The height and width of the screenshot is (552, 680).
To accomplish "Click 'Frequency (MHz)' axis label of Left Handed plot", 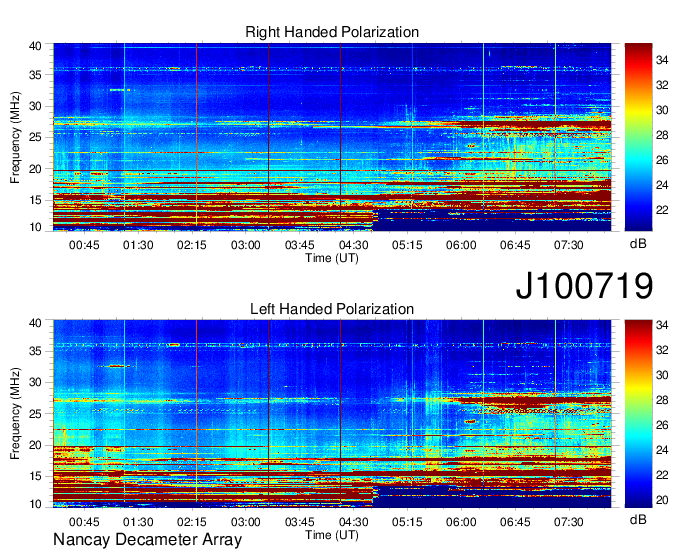I will tap(15, 414).
